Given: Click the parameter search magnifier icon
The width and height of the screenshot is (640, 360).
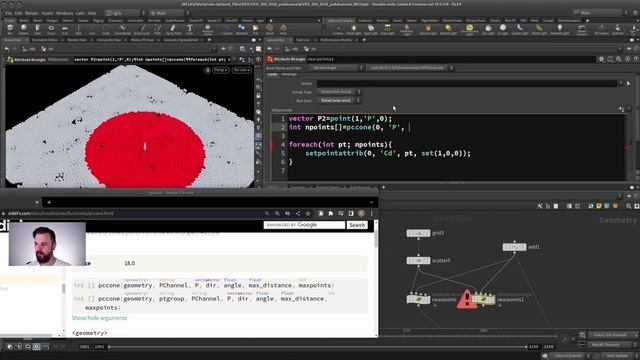Looking at the screenshot, I should pos(619,59).
